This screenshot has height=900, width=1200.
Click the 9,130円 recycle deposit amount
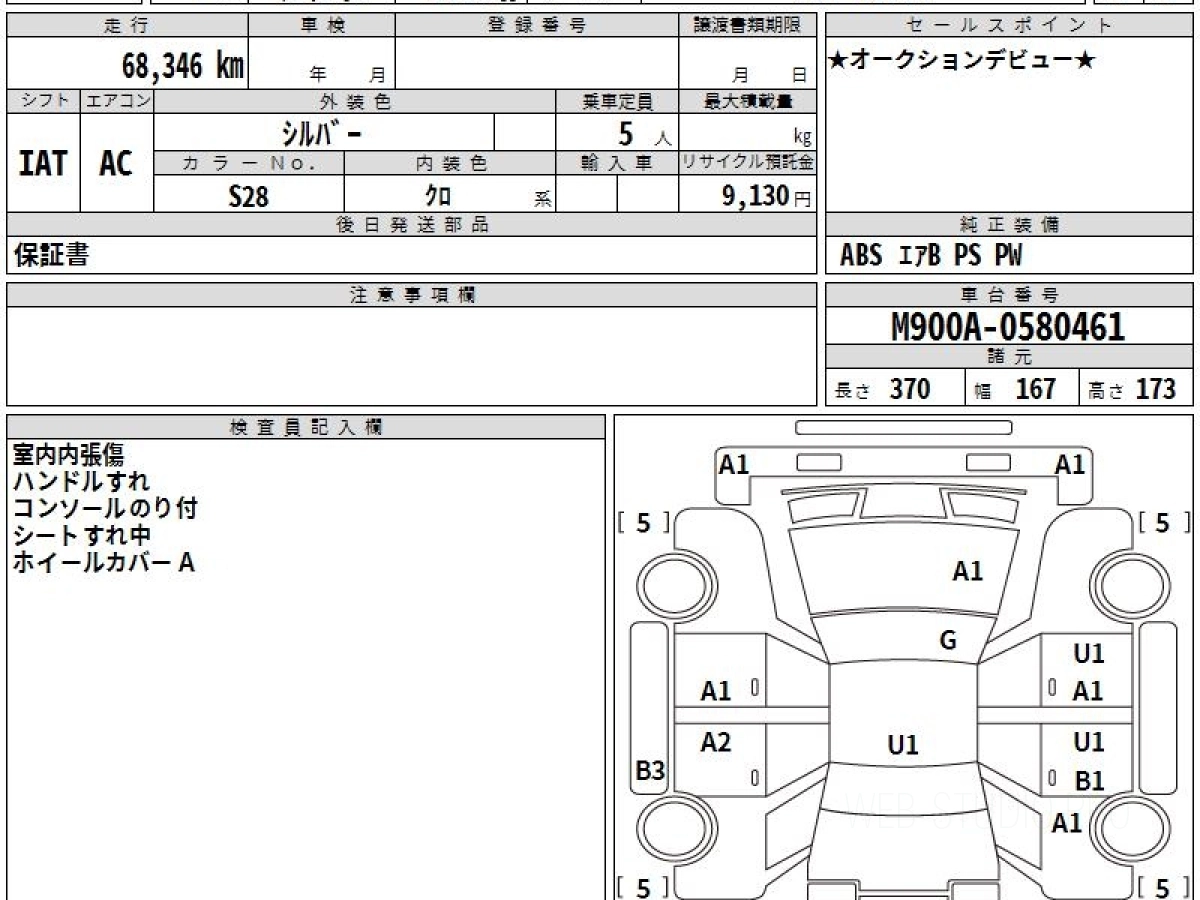pos(766,195)
